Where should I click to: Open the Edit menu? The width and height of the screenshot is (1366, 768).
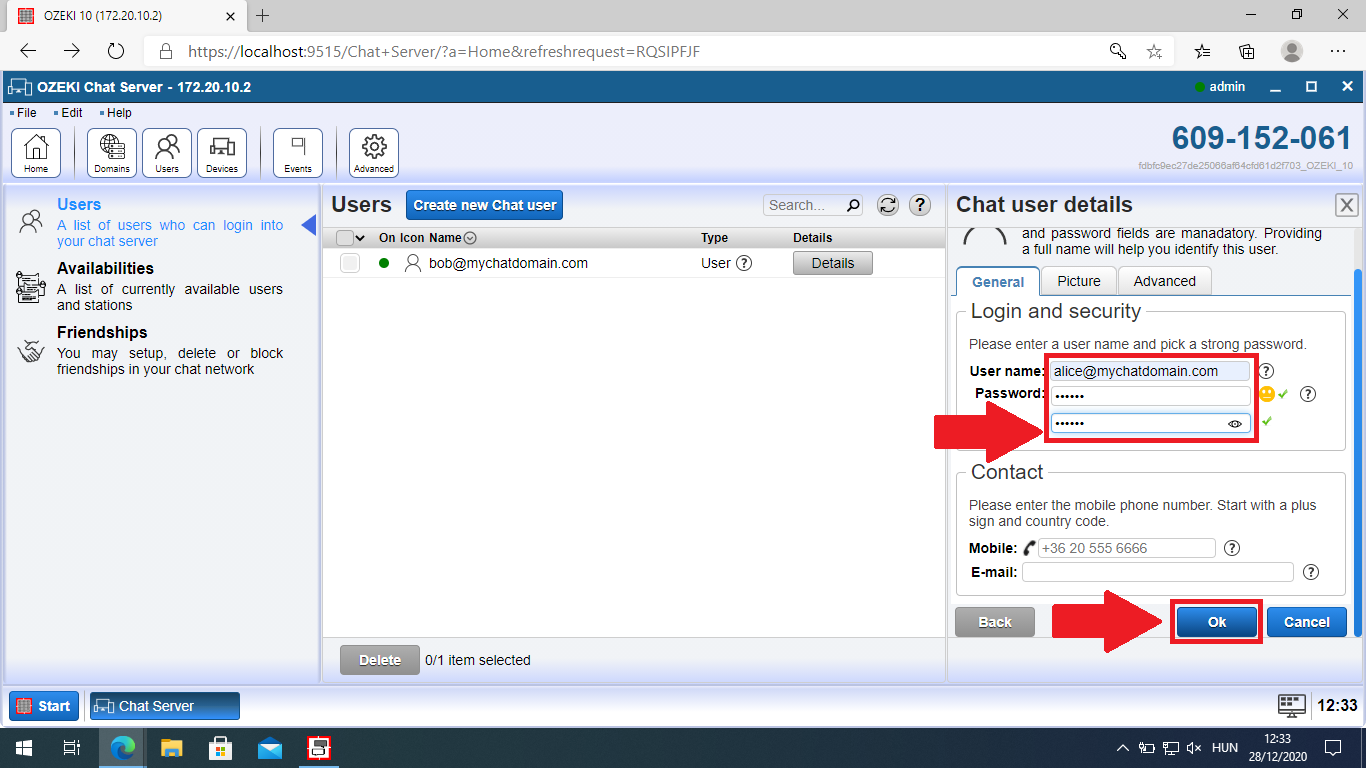point(71,113)
